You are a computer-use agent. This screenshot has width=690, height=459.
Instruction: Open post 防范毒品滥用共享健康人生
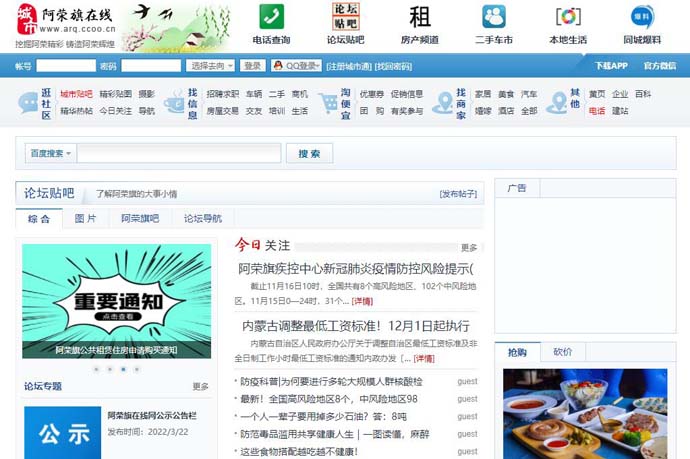(x=334, y=434)
